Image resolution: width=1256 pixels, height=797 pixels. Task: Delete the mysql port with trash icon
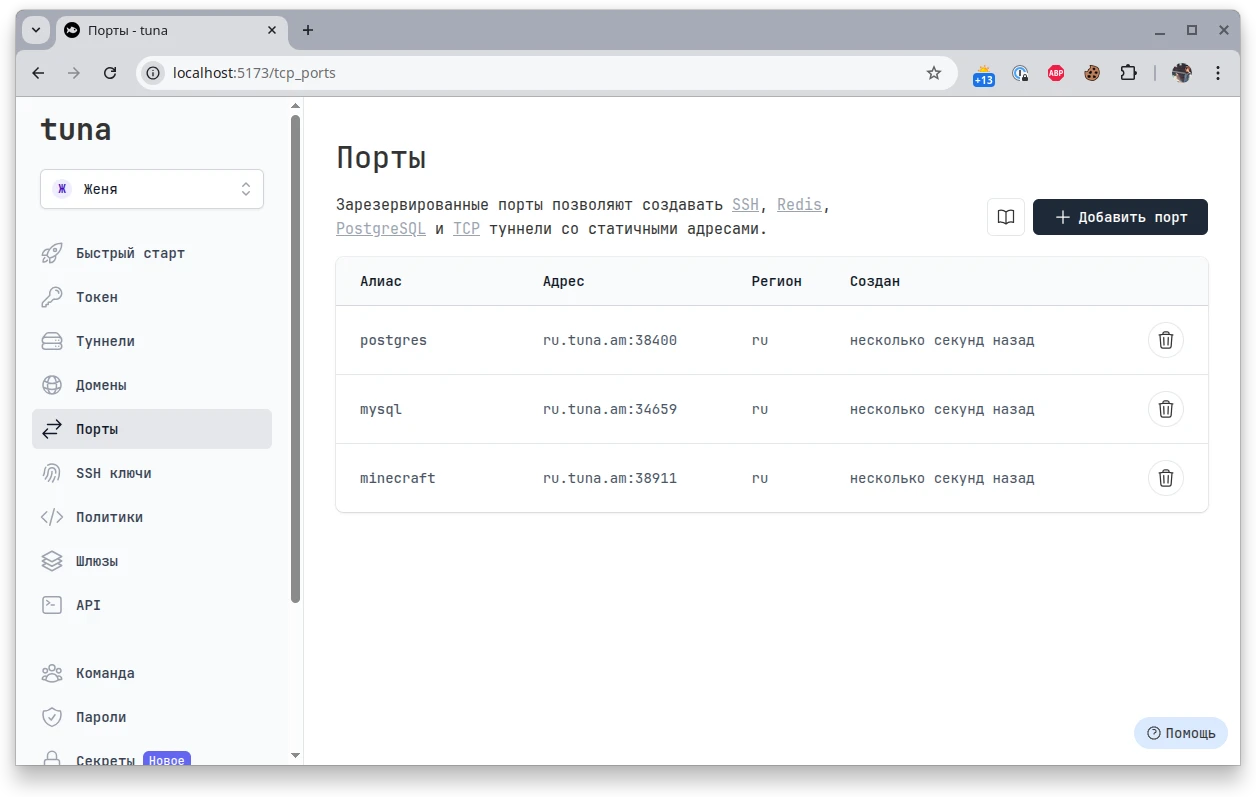click(x=1165, y=409)
